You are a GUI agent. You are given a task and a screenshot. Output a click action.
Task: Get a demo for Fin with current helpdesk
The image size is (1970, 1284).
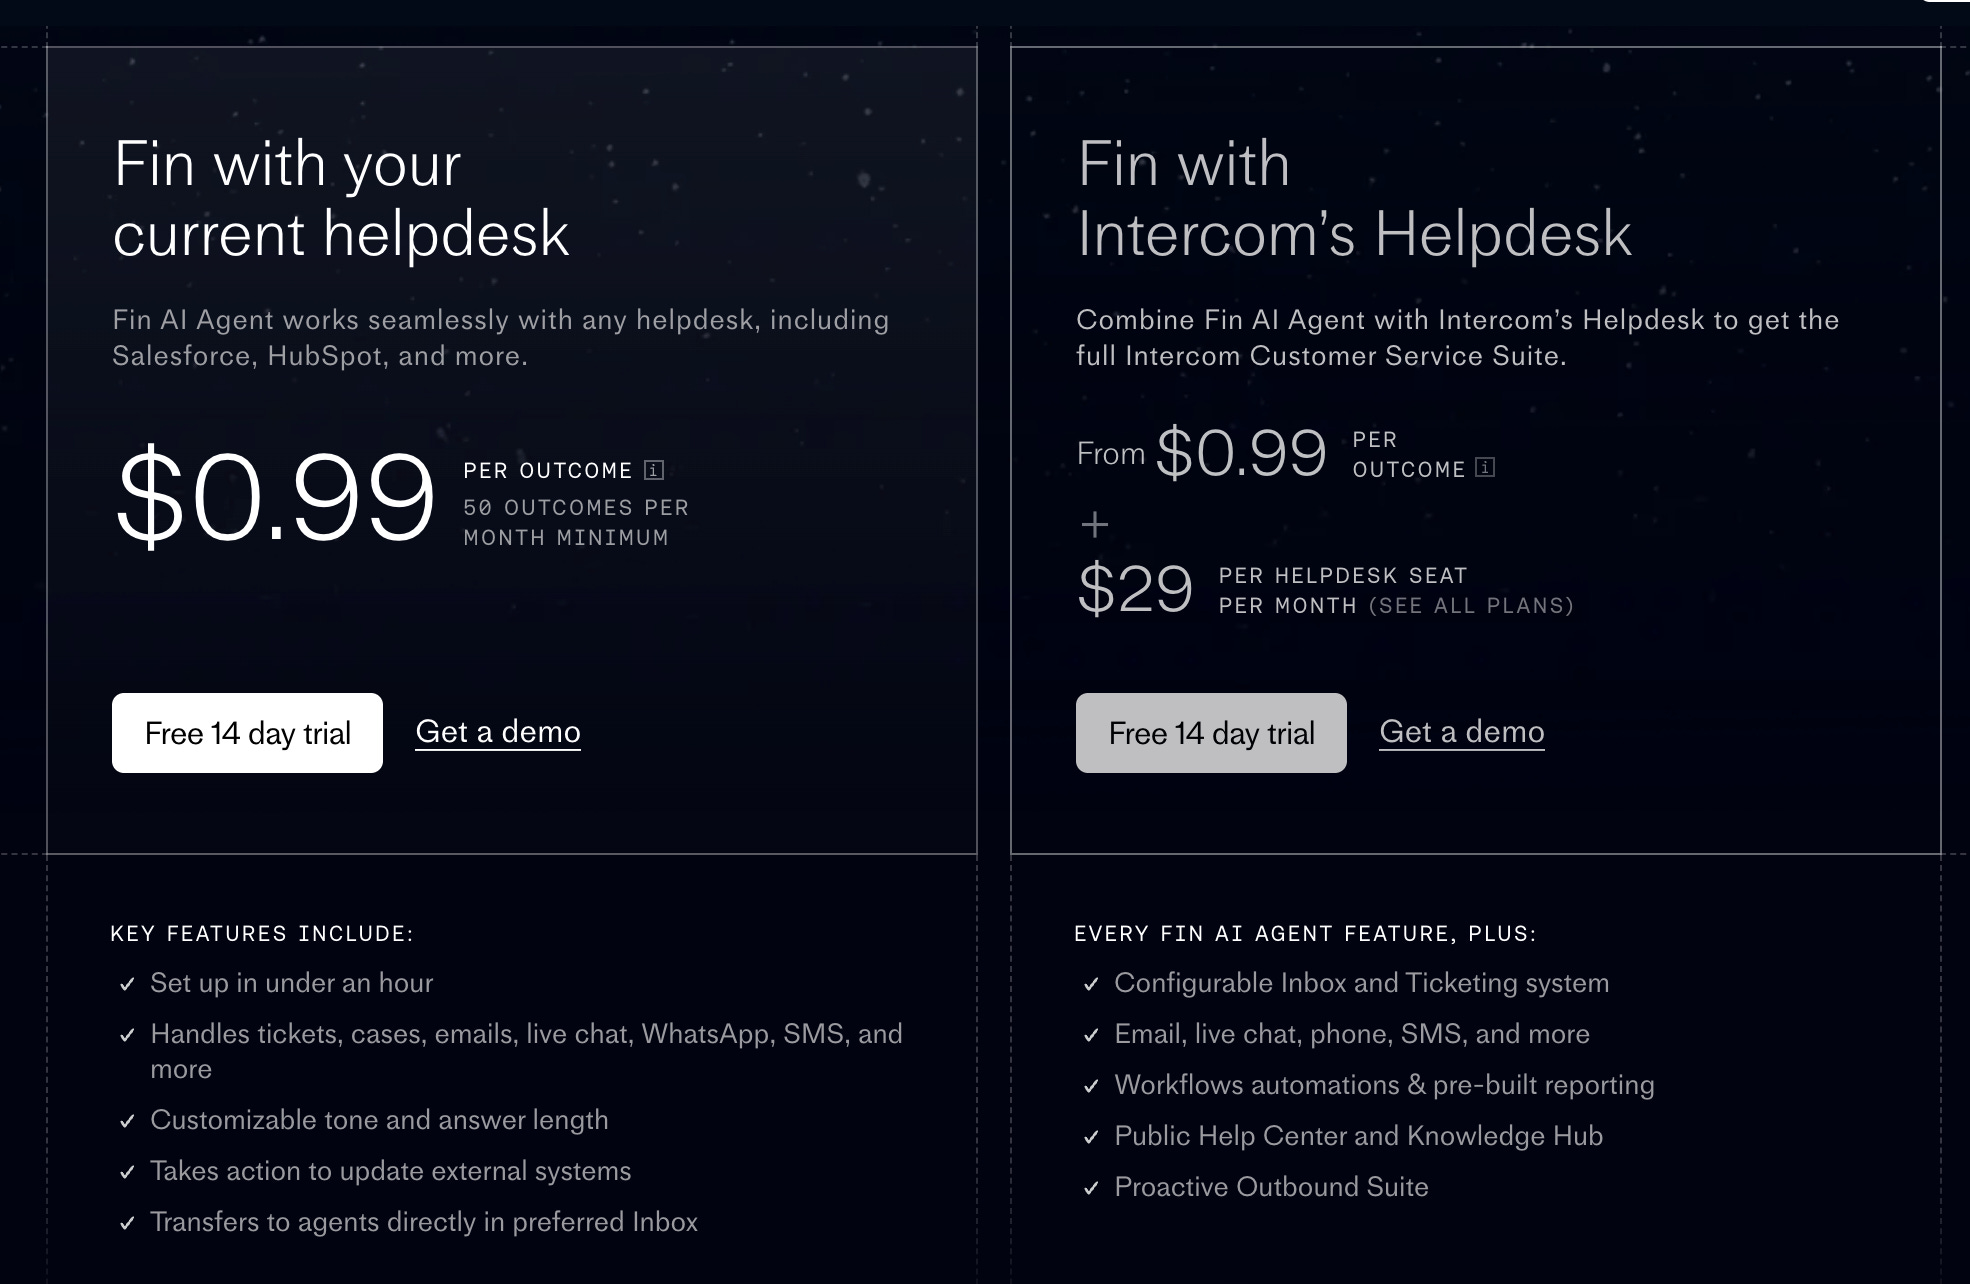[x=498, y=732]
